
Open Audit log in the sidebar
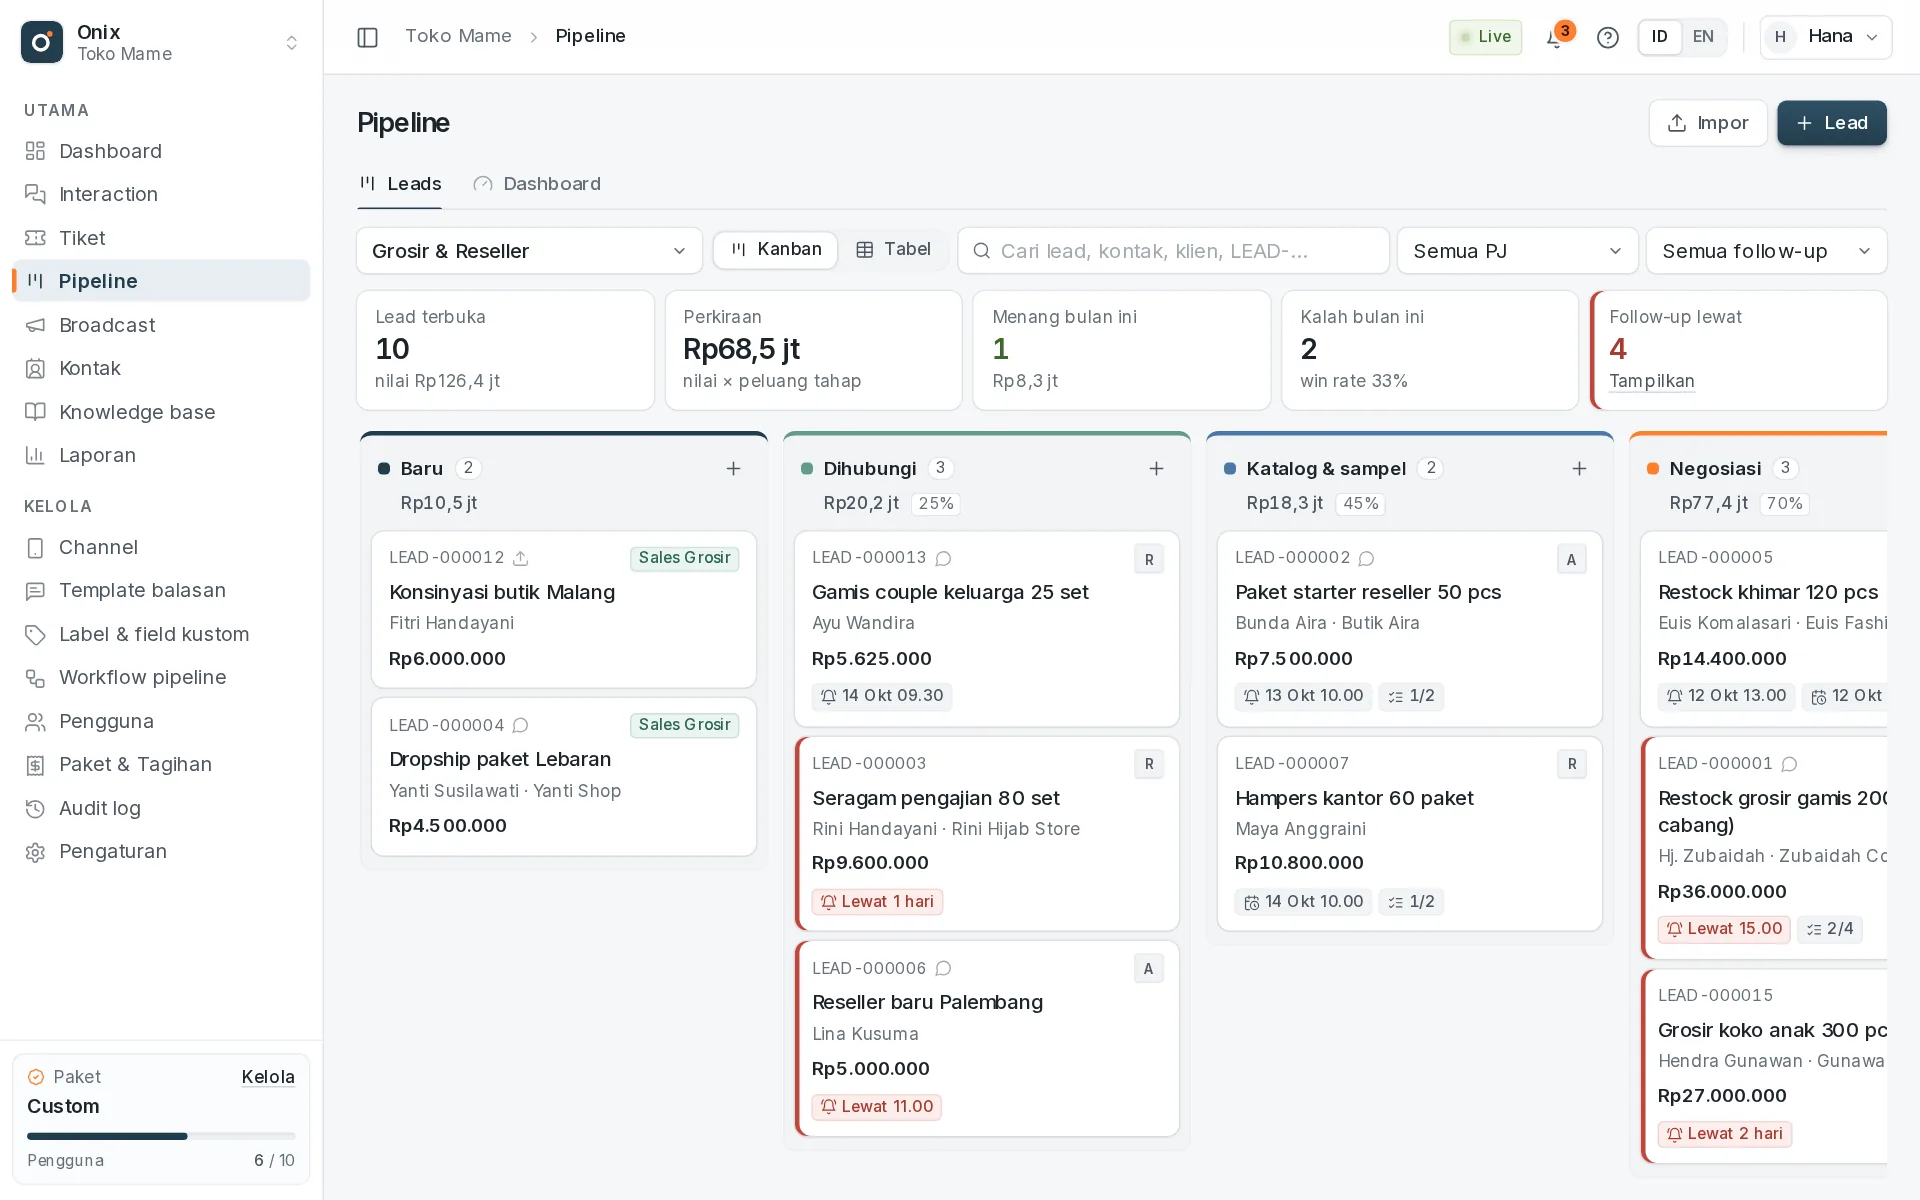click(161, 808)
